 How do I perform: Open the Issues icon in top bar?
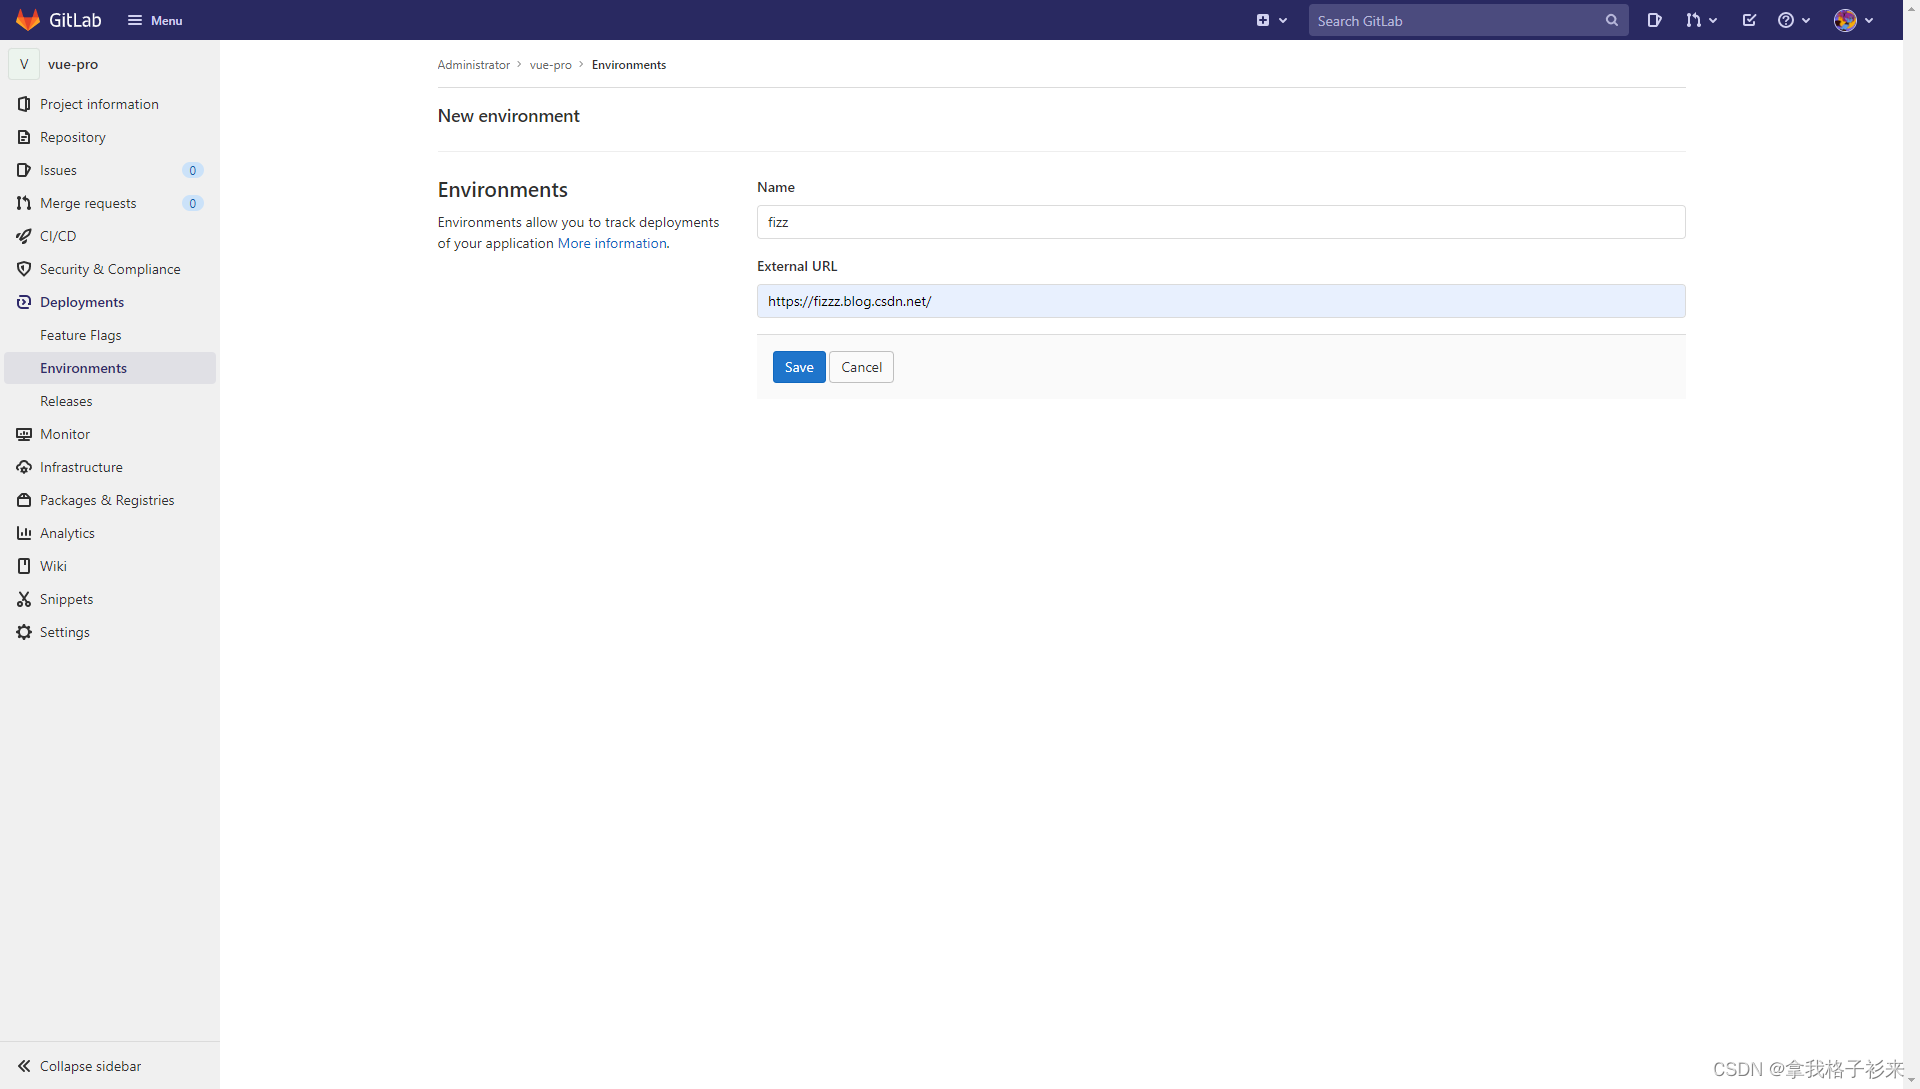click(1654, 20)
